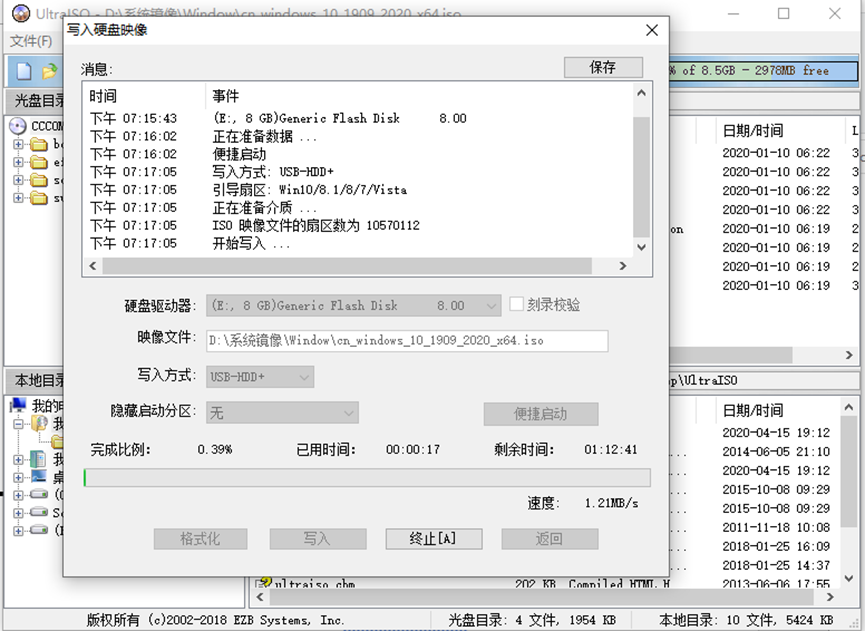Click bottom horizontal scrollbar right arrow
The image size is (865, 631).
tap(830, 597)
